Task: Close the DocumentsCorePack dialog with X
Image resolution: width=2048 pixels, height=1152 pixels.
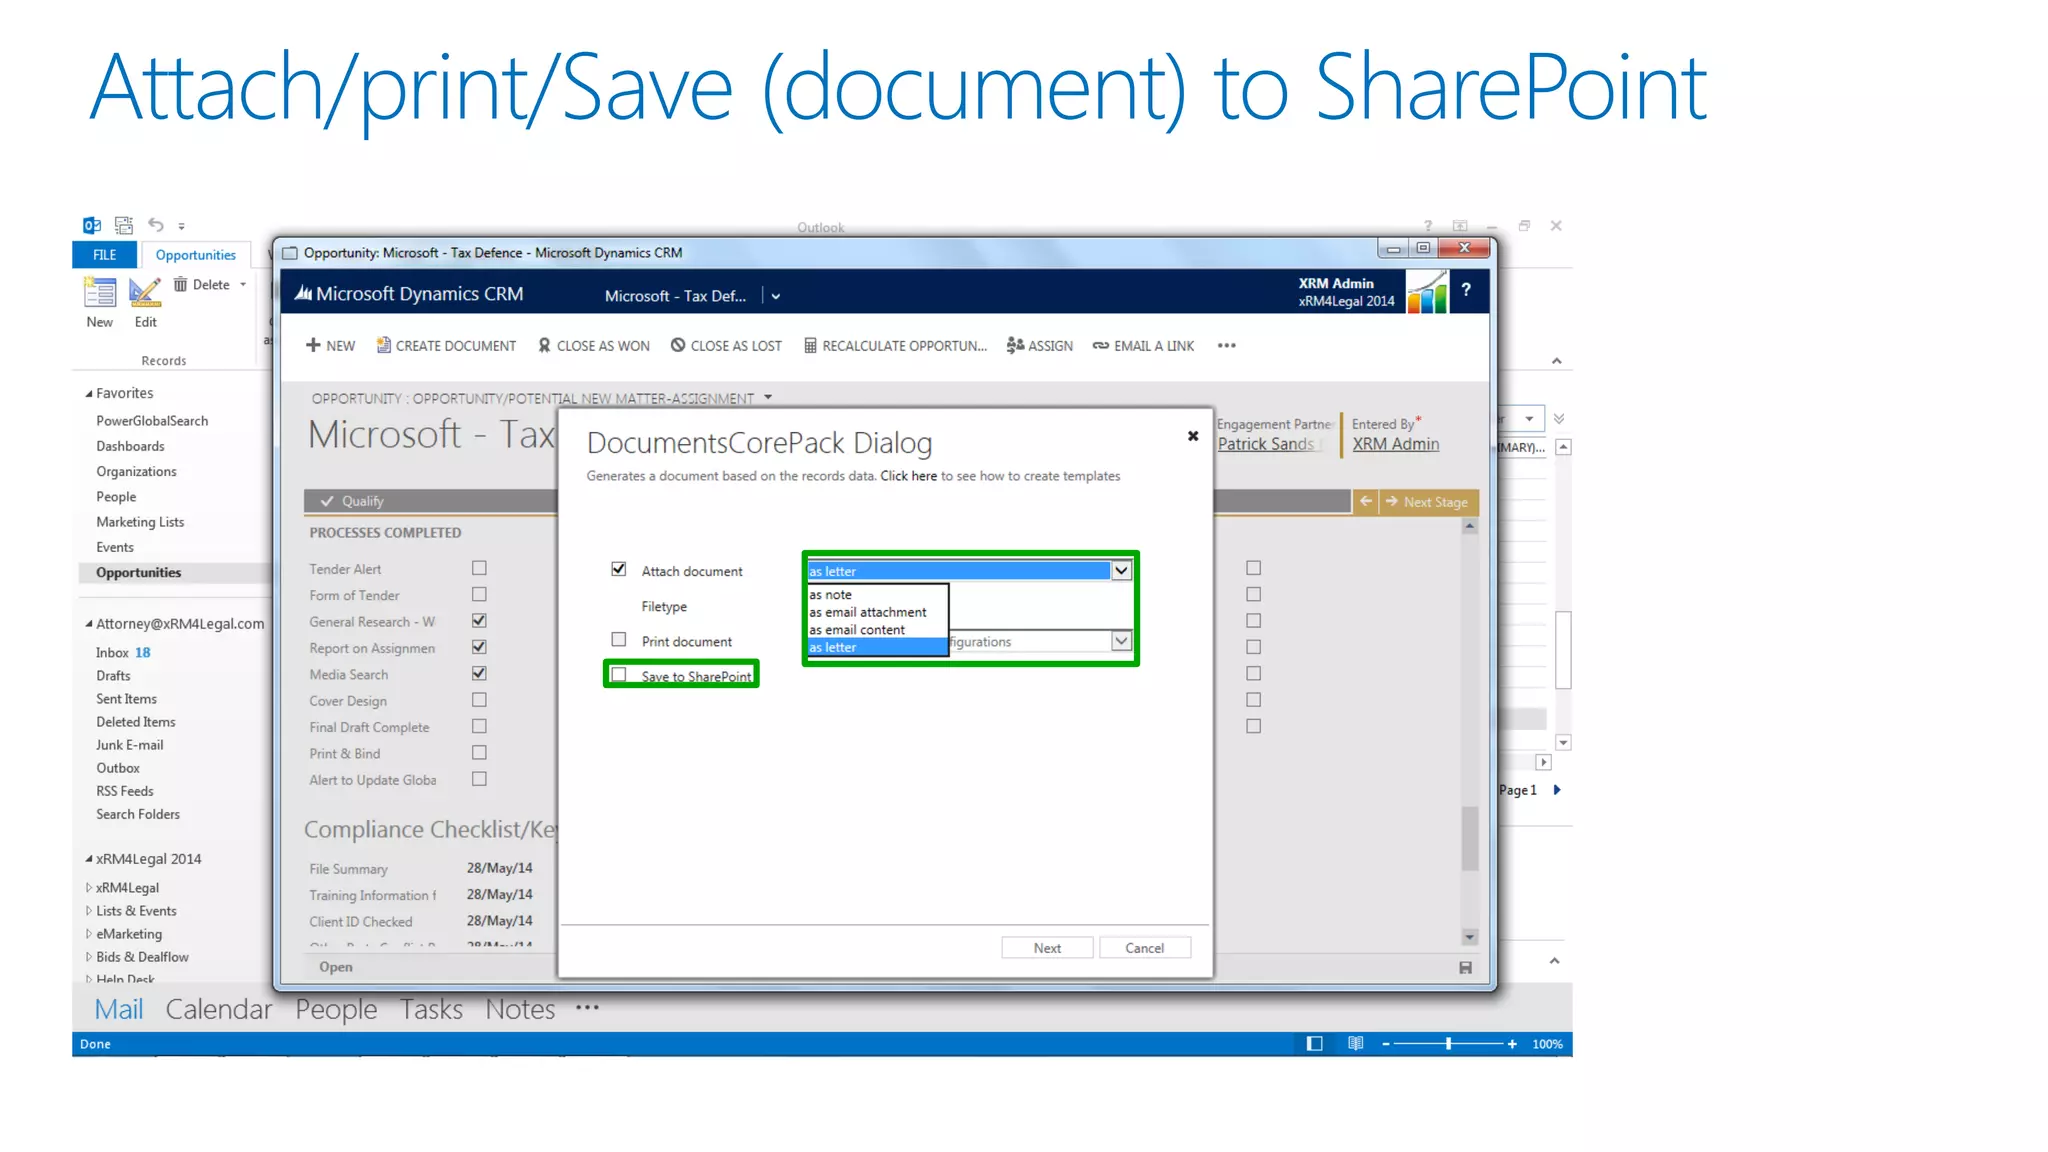Action: point(1193,436)
